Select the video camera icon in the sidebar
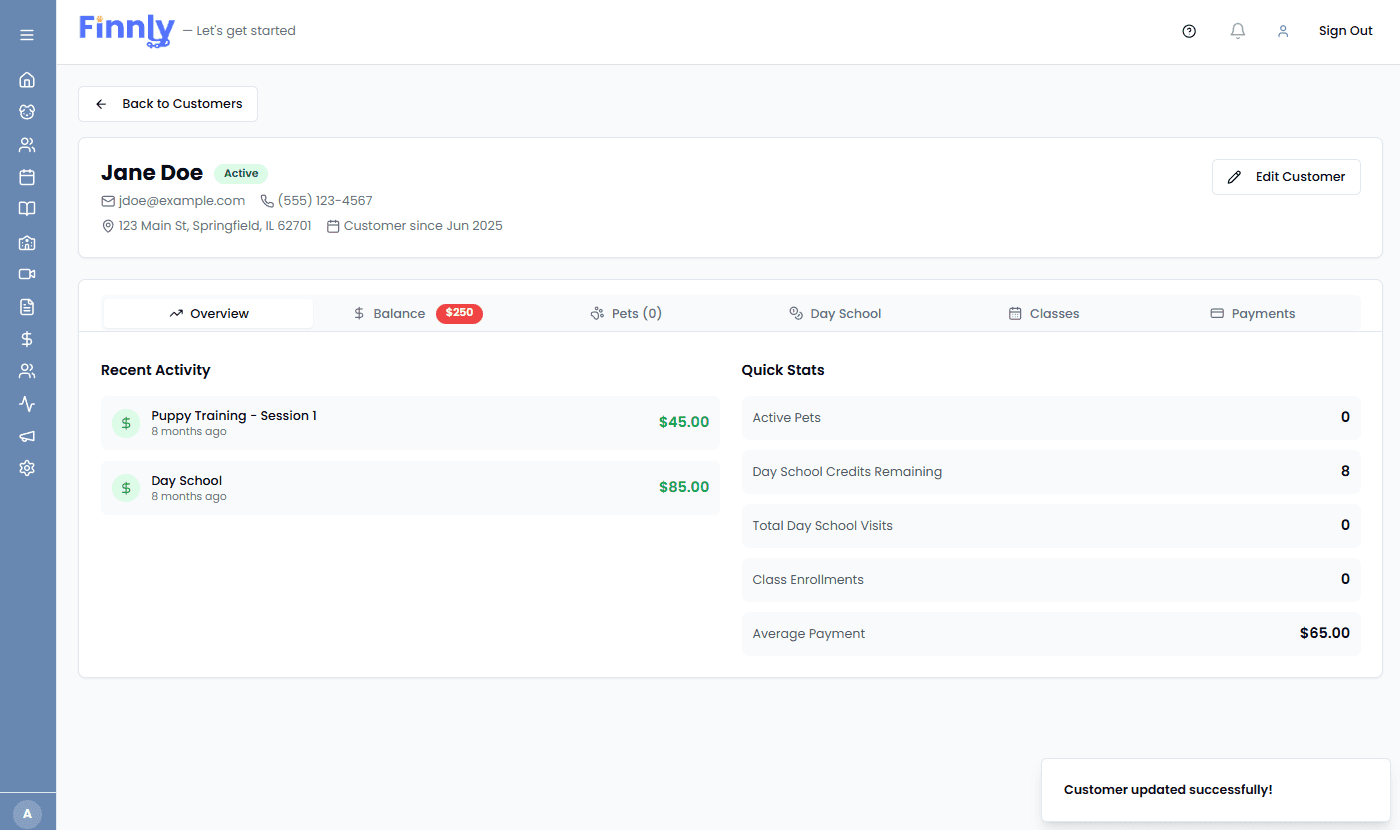 (x=27, y=274)
